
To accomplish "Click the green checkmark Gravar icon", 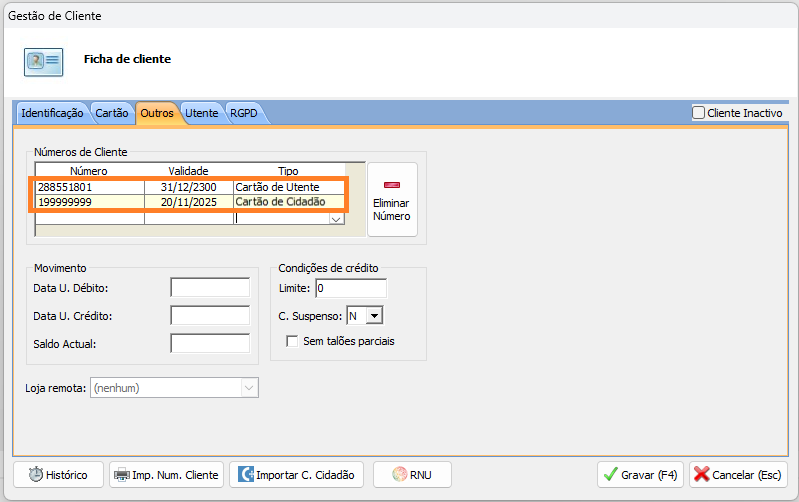I will [611, 475].
